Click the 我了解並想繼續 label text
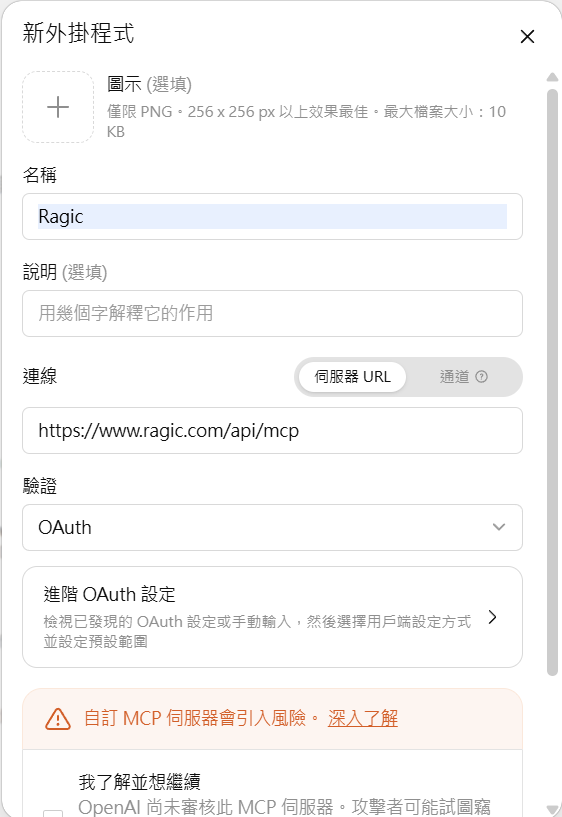Viewport: 562px width, 817px height. [x=140, y=782]
